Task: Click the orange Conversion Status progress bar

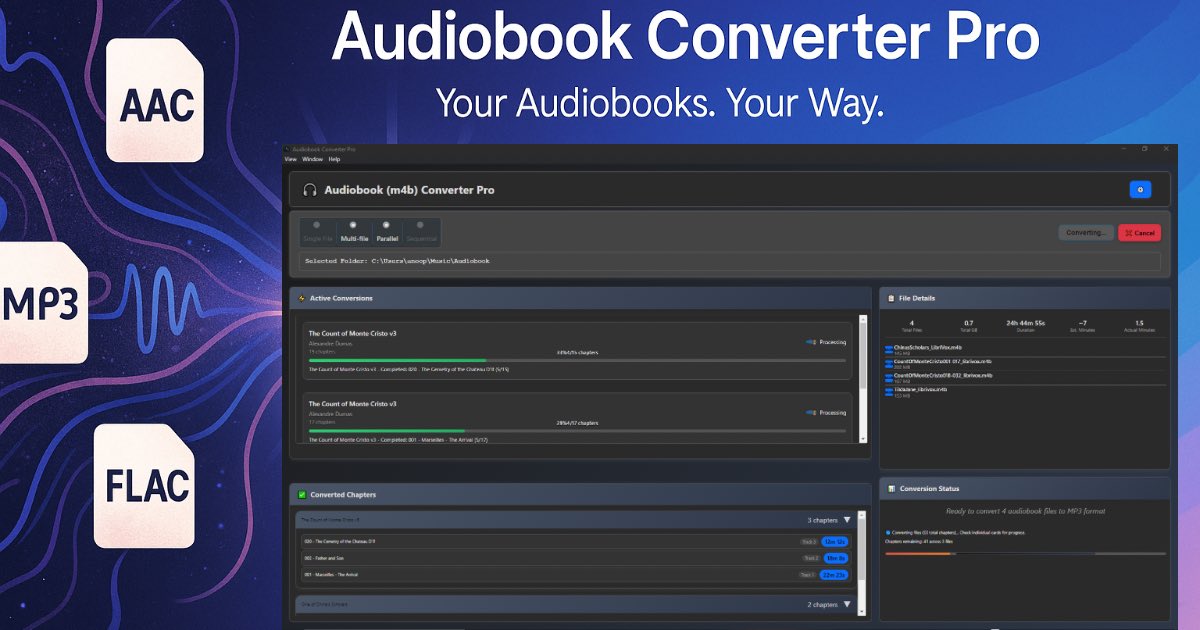Action: pos(918,553)
